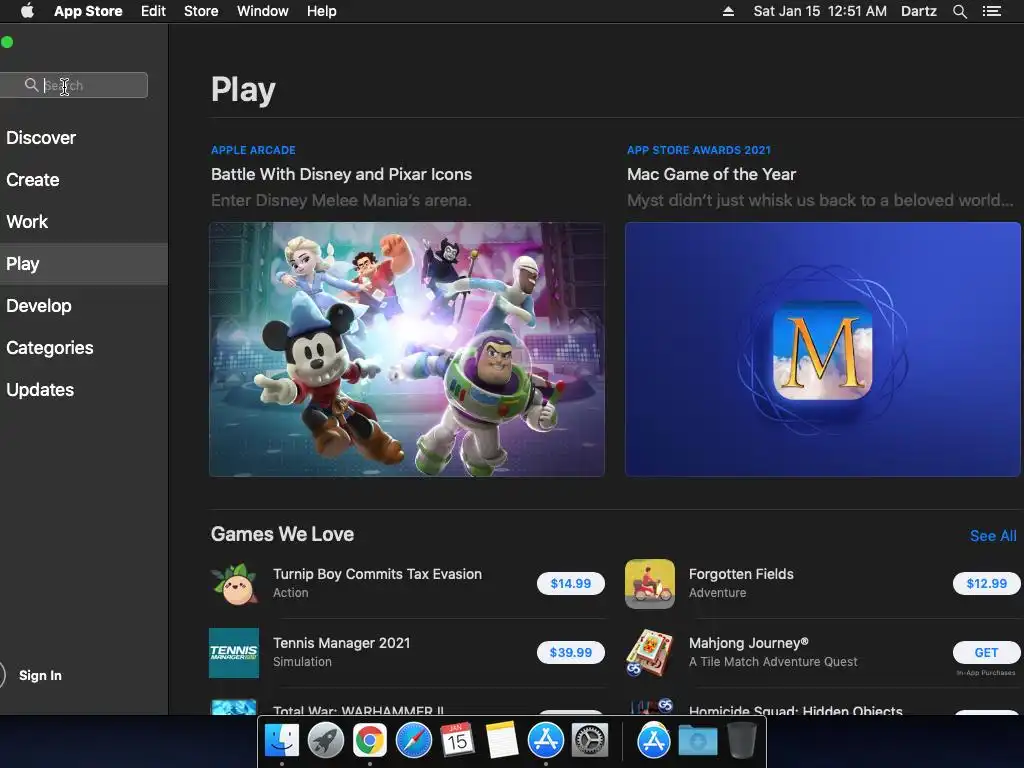Go to the Create section
This screenshot has height=768, width=1024.
point(33,180)
